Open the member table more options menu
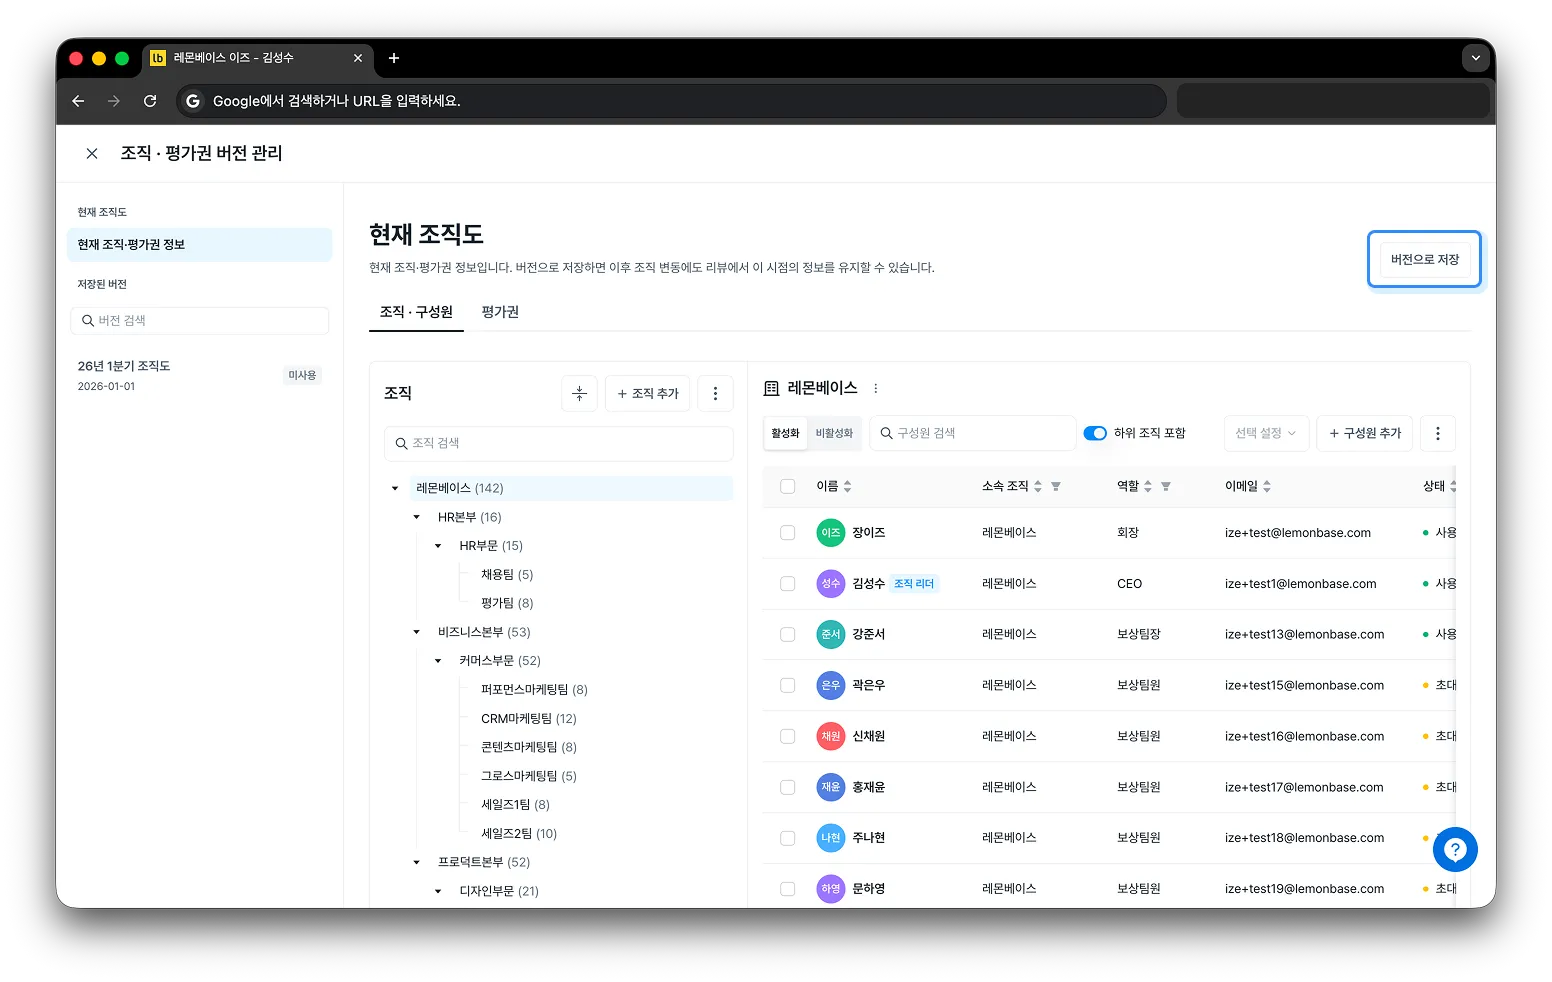Image resolution: width=1552 pixels, height=982 pixels. click(x=1438, y=433)
